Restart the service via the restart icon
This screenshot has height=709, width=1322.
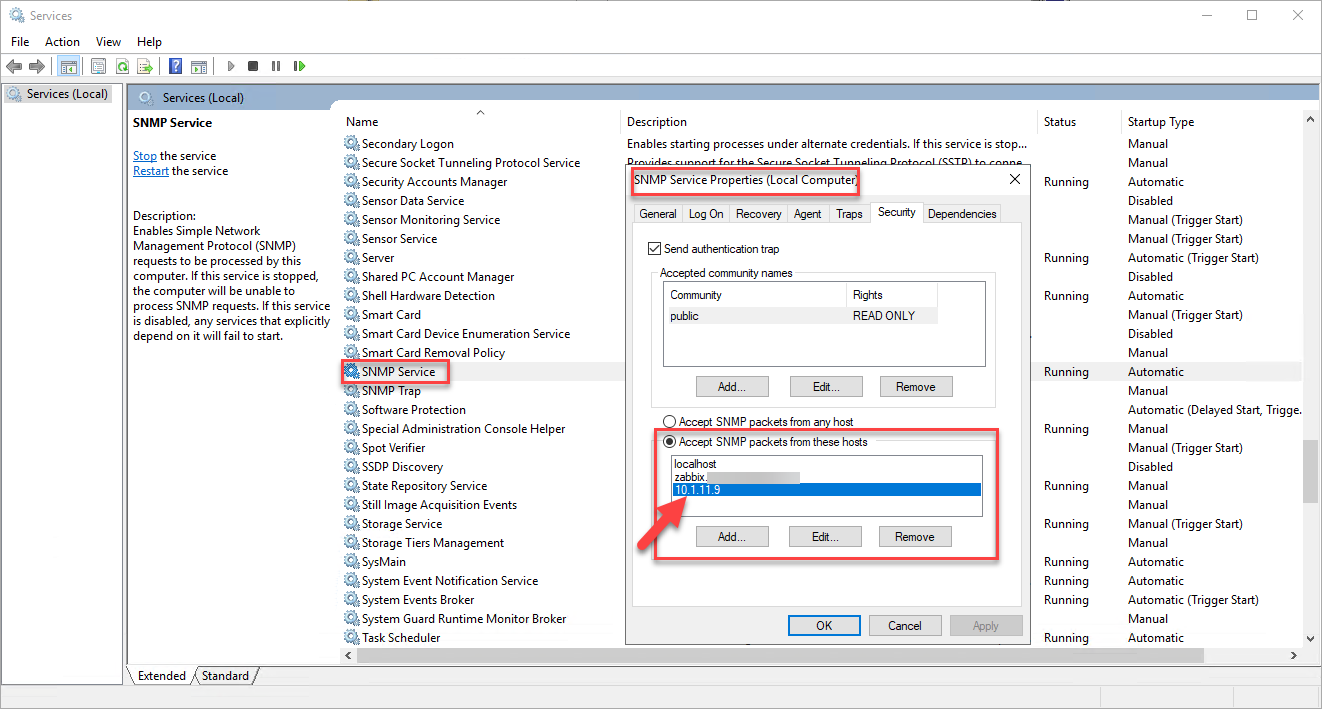pyautogui.click(x=299, y=65)
